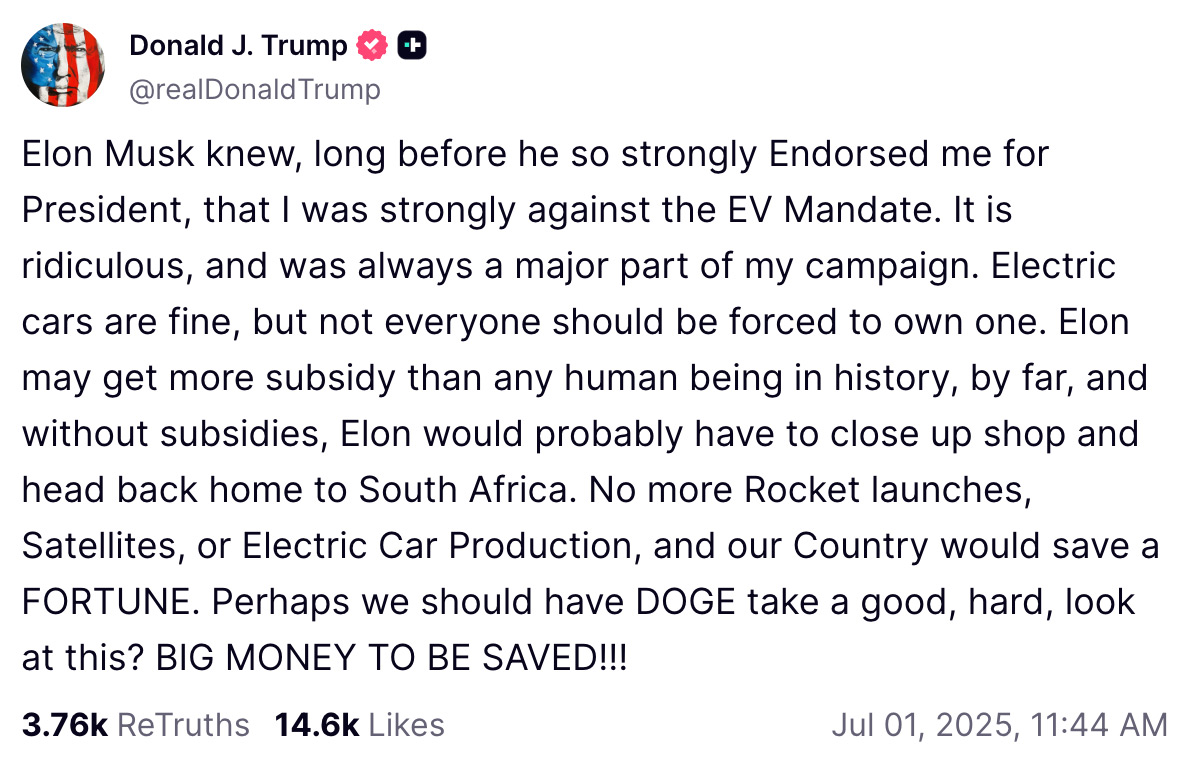Click the red verified checkmark badge
The height and width of the screenshot is (766, 1194).
[x=373, y=45]
